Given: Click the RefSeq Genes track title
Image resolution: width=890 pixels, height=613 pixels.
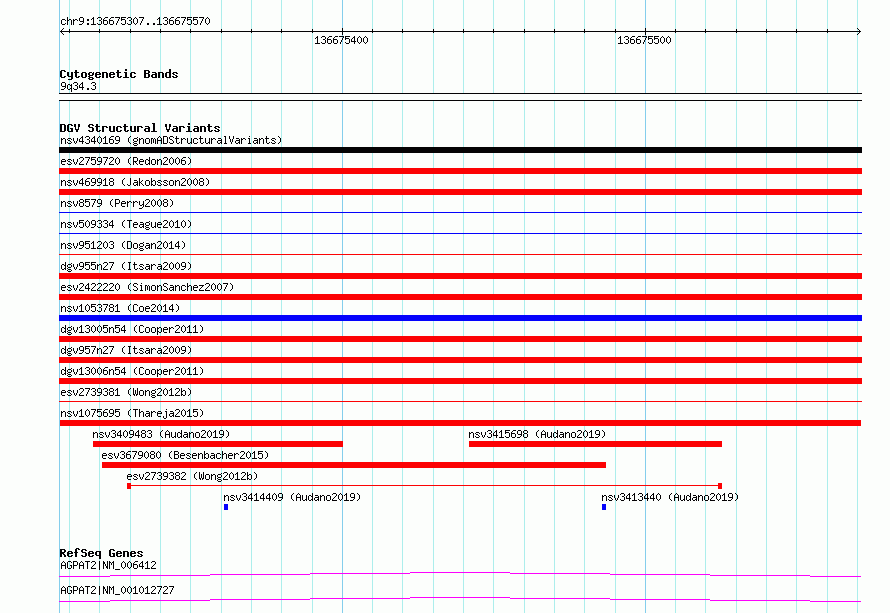Looking at the screenshot, I should (x=101, y=553).
